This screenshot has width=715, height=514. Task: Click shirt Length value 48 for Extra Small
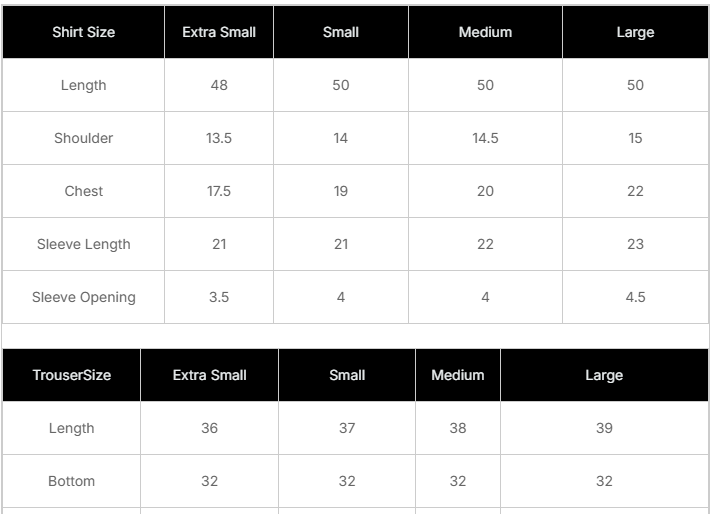219,85
